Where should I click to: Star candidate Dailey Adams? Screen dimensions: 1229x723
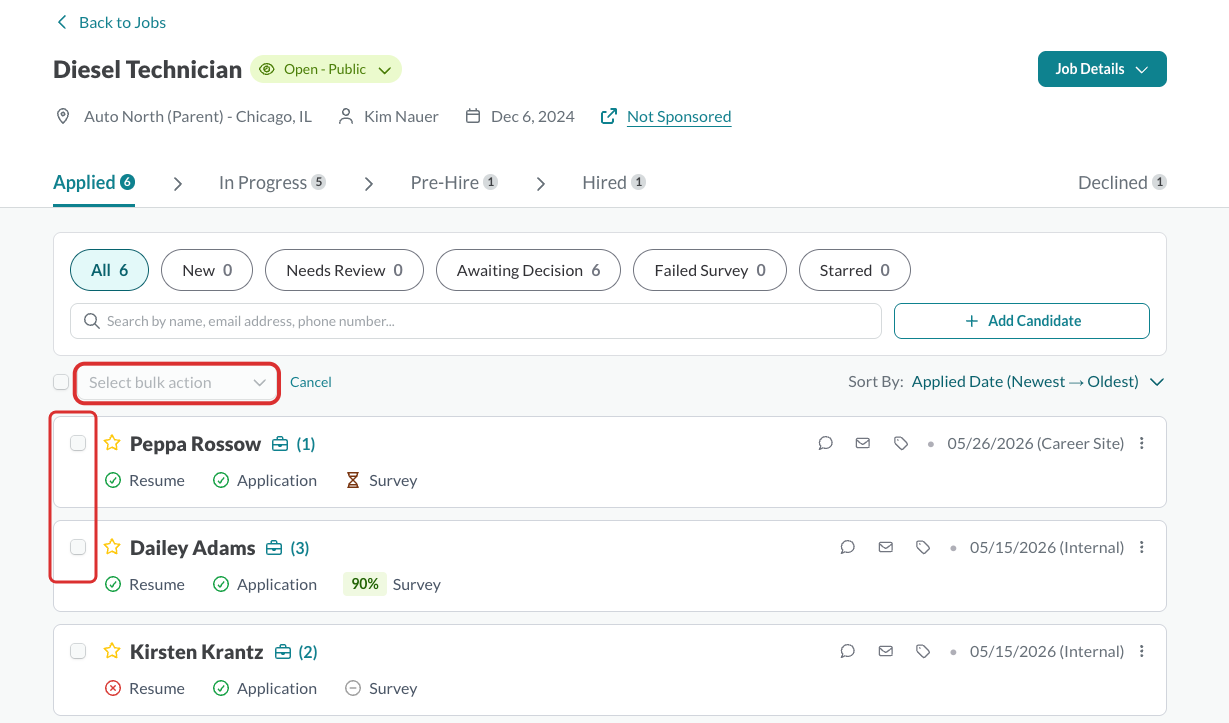click(112, 547)
